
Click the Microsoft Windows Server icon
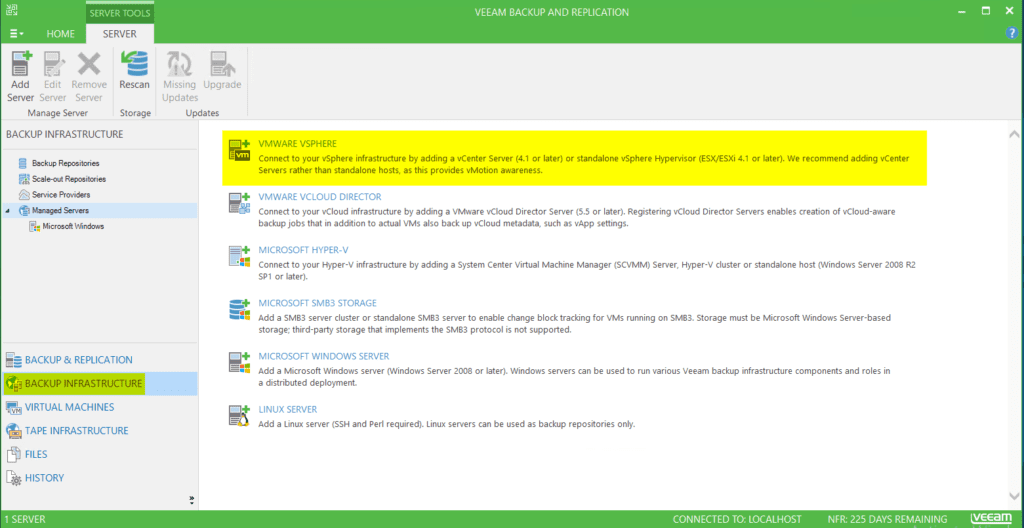pyautogui.click(x=239, y=362)
